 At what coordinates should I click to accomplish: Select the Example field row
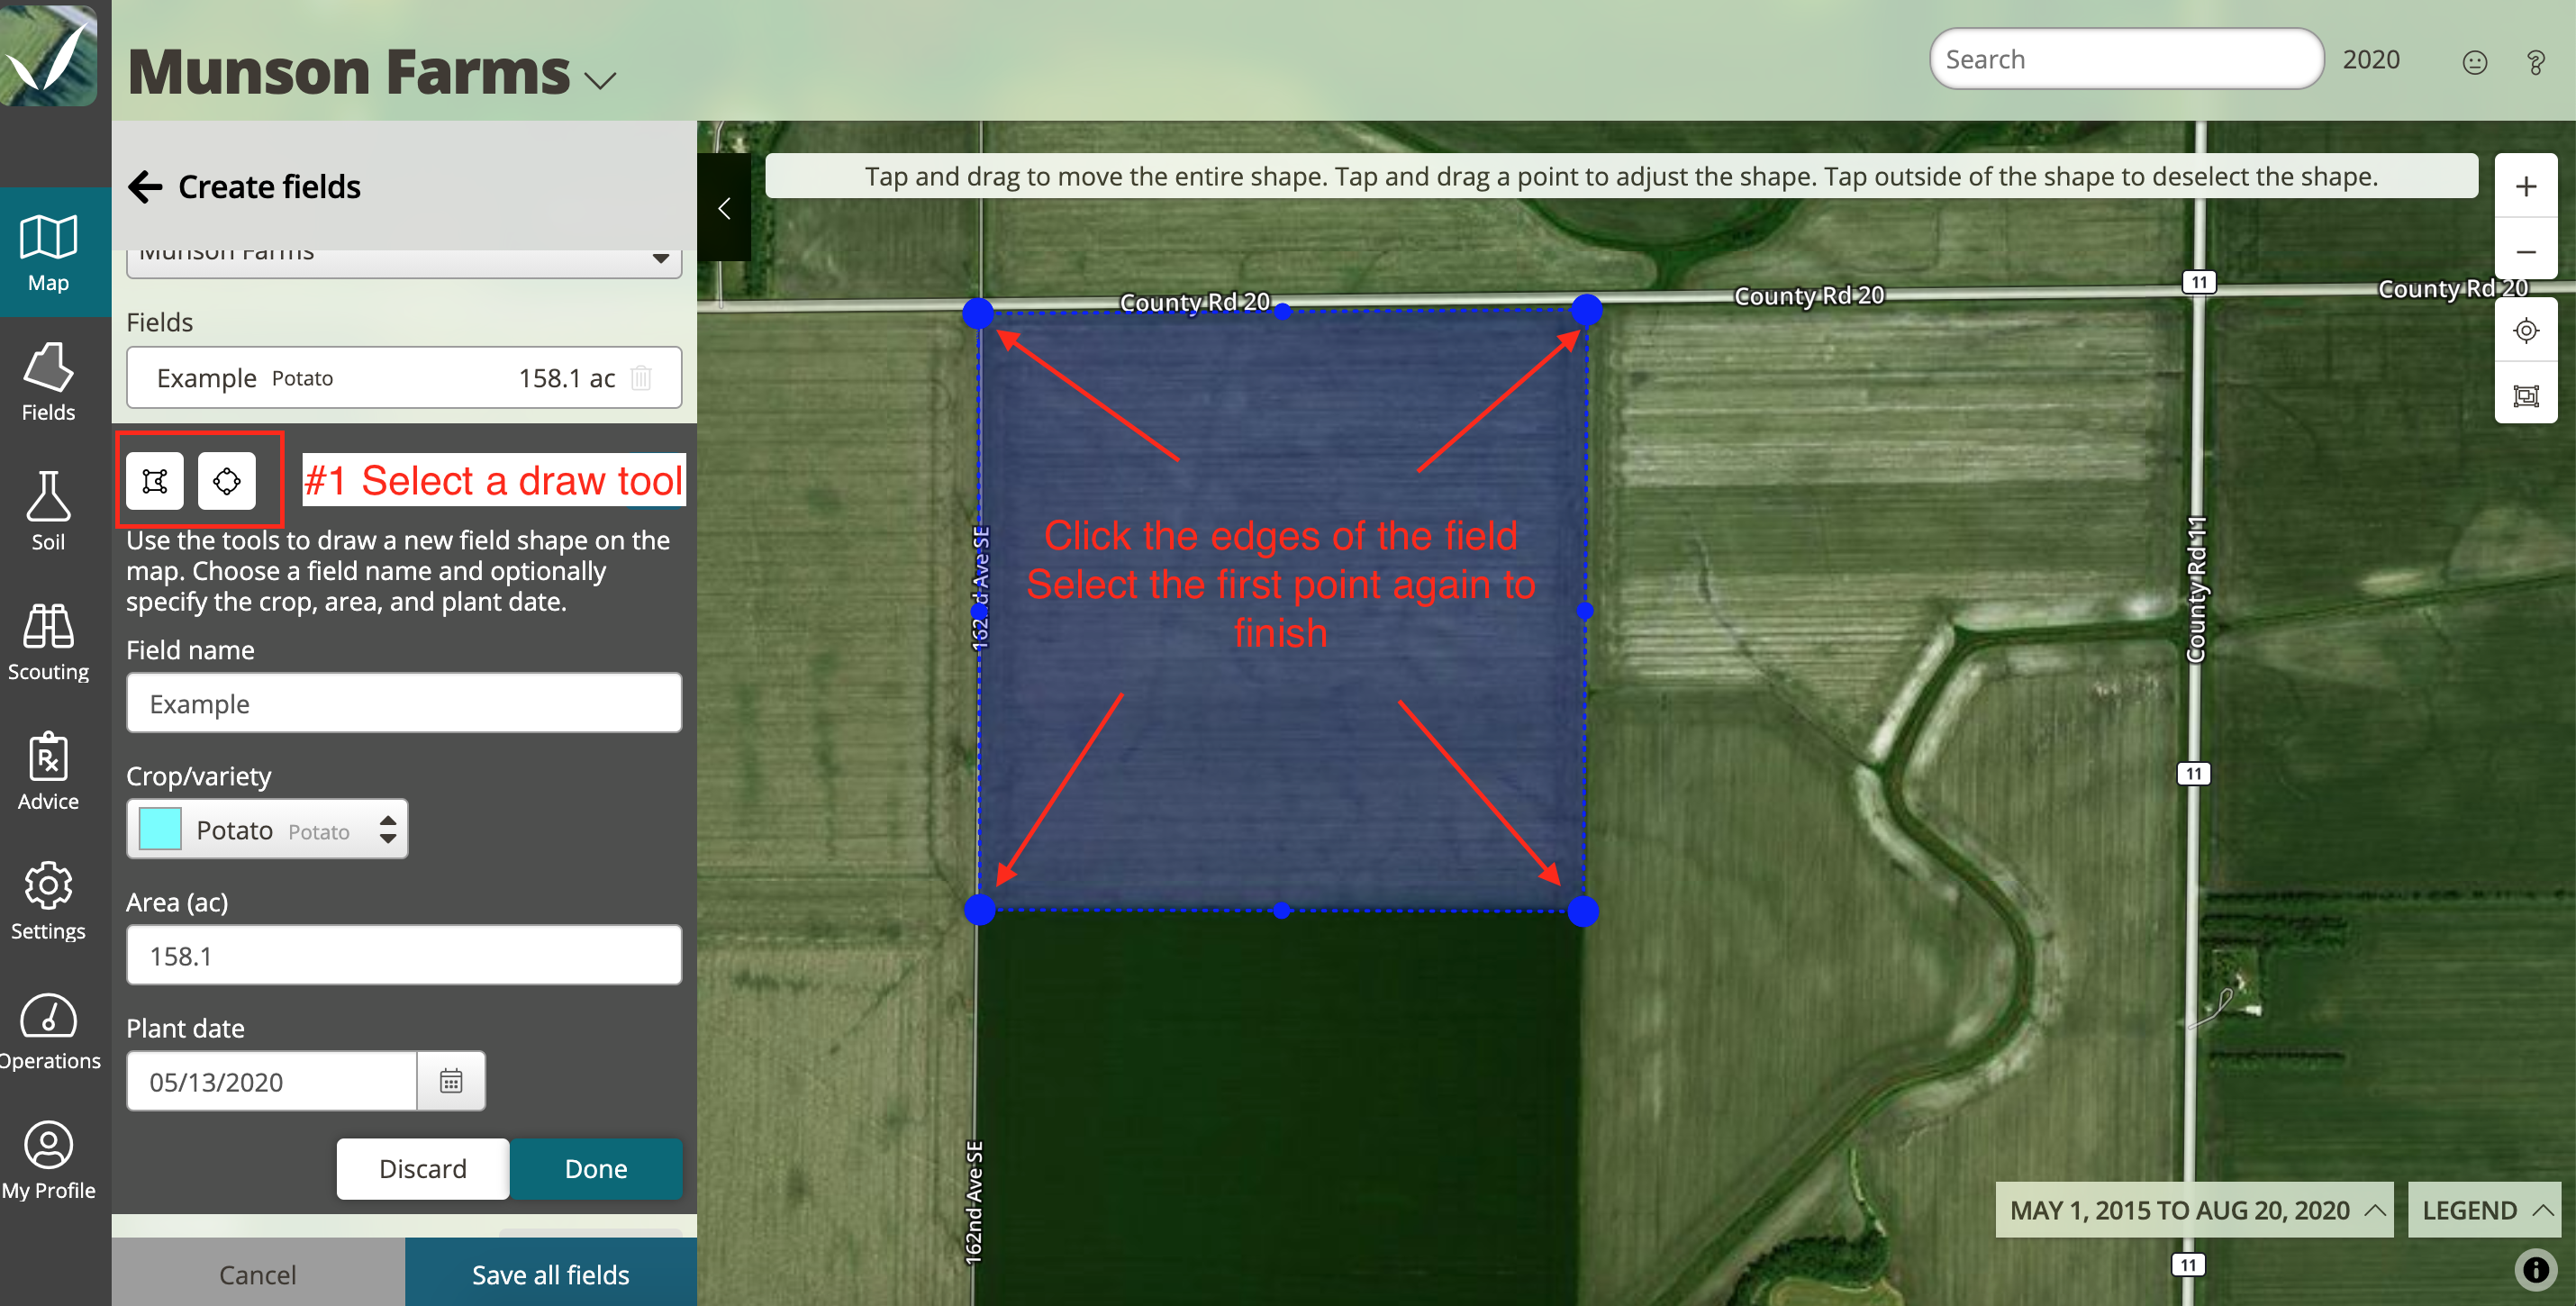pos(404,378)
